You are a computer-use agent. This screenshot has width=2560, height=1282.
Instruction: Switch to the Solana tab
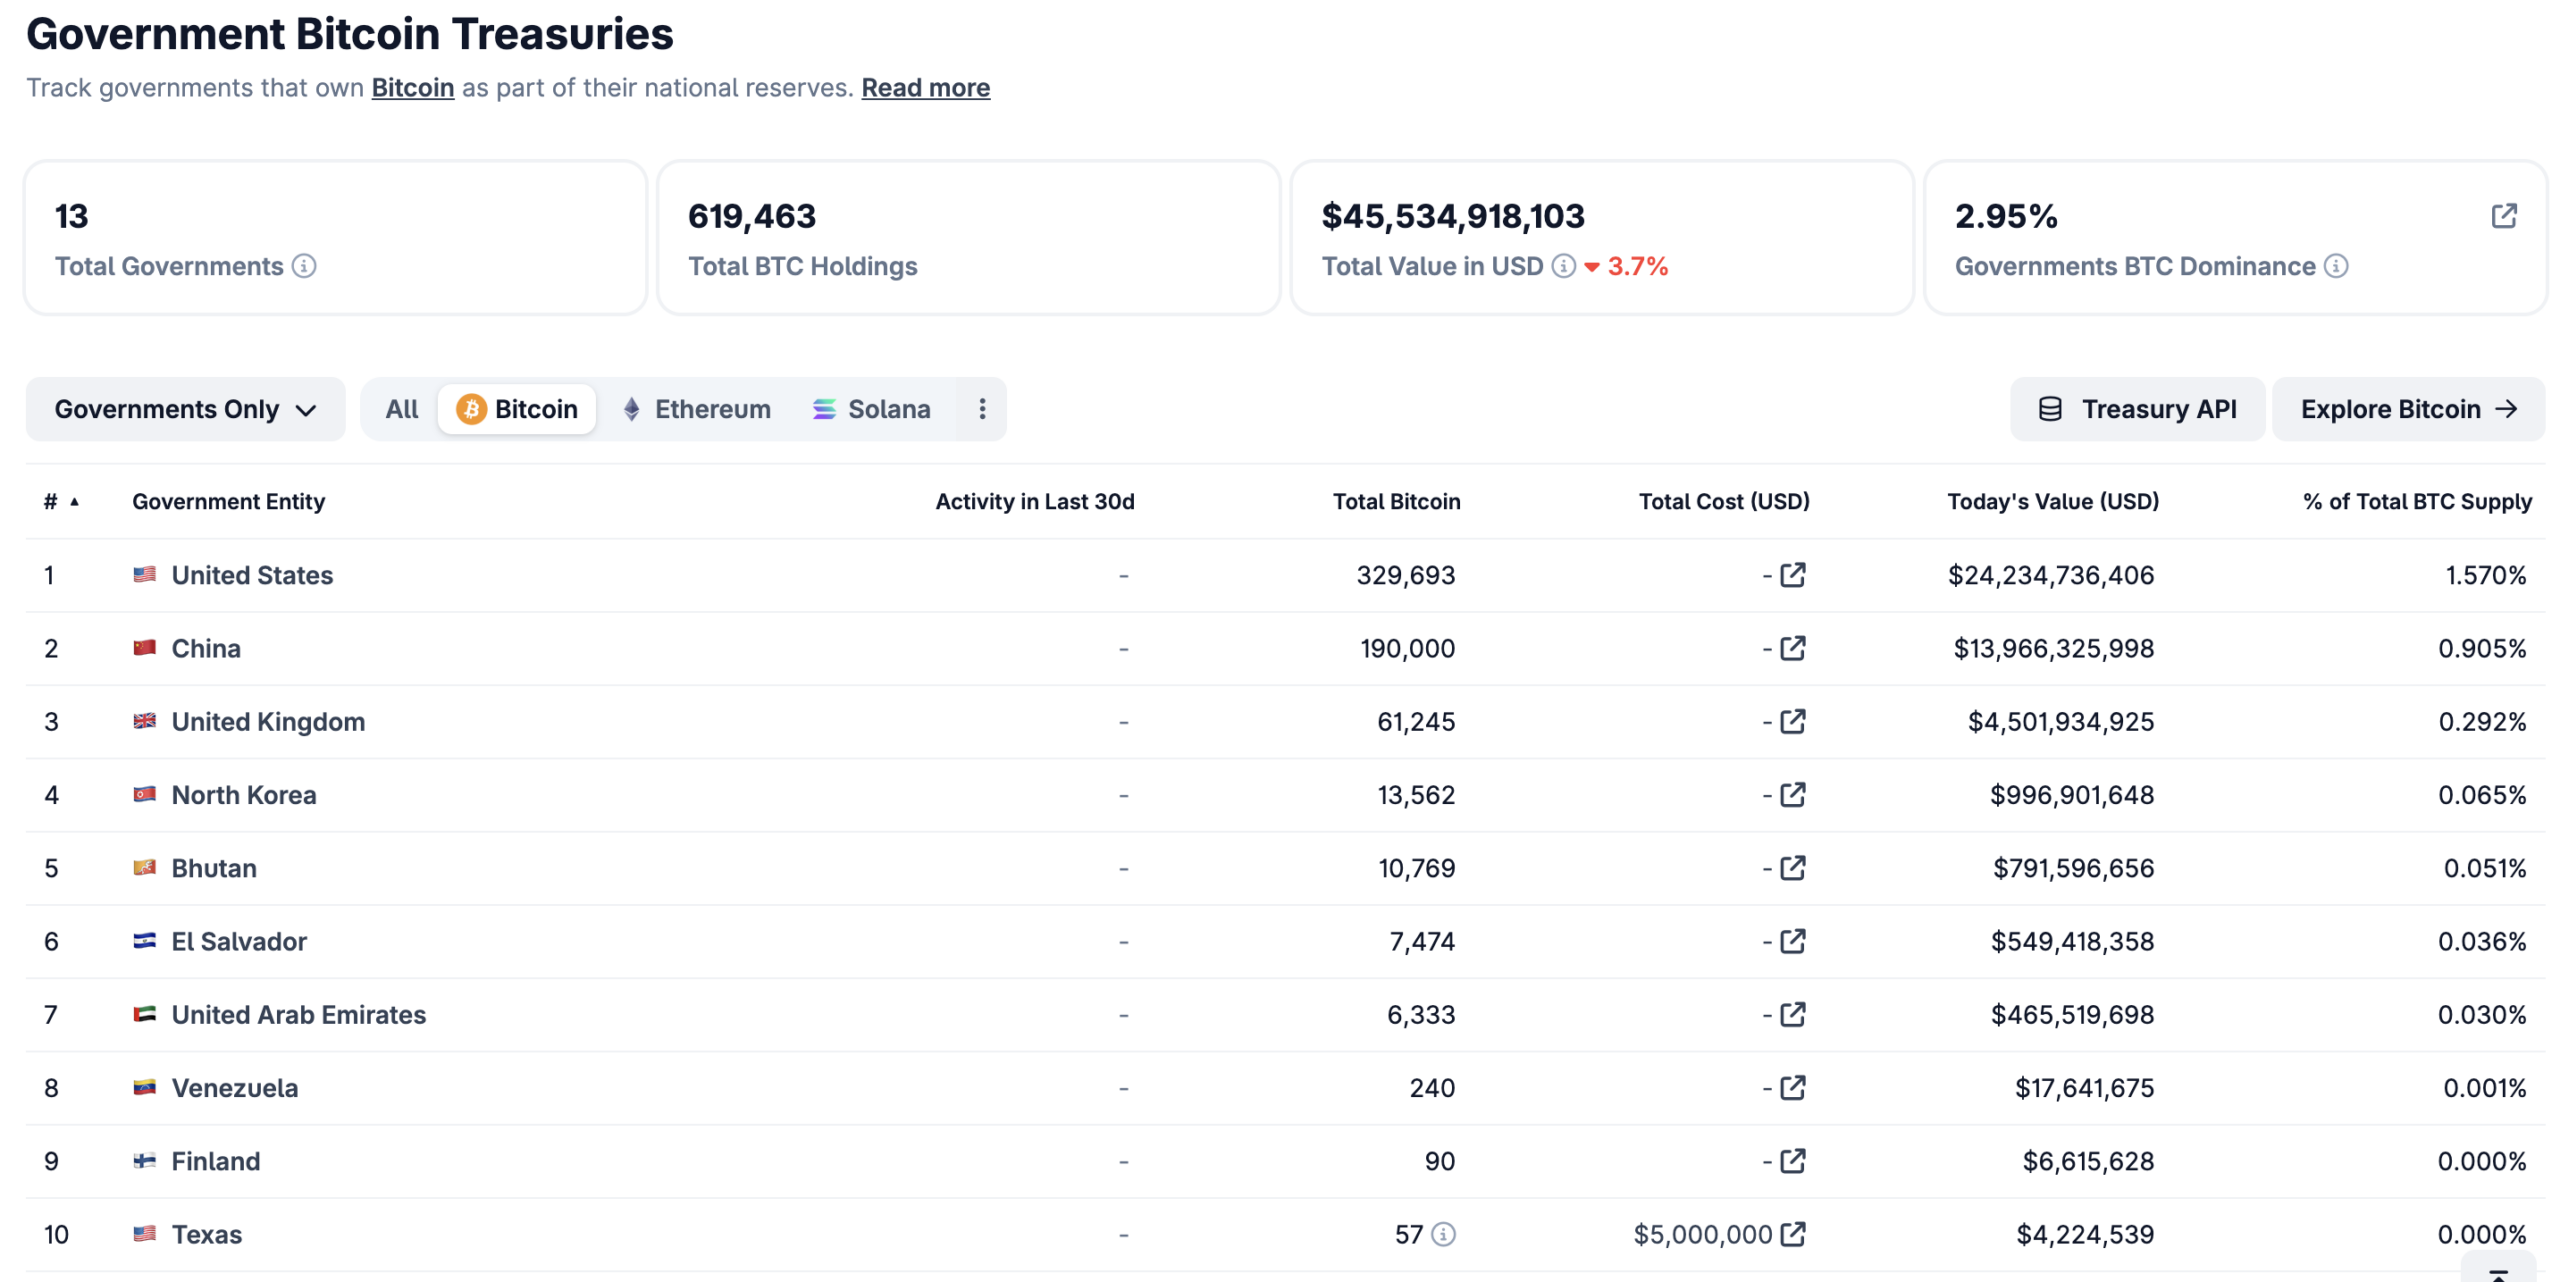(x=871, y=409)
